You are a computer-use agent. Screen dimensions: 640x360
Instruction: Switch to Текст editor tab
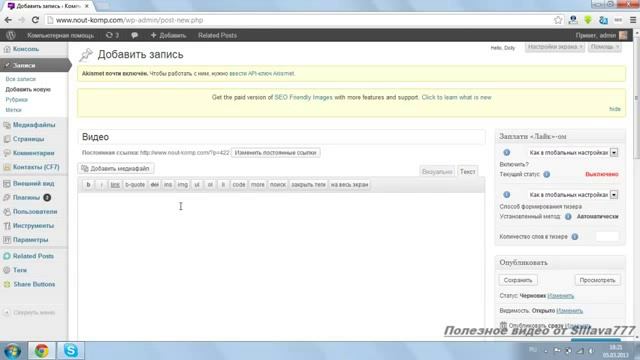(467, 171)
